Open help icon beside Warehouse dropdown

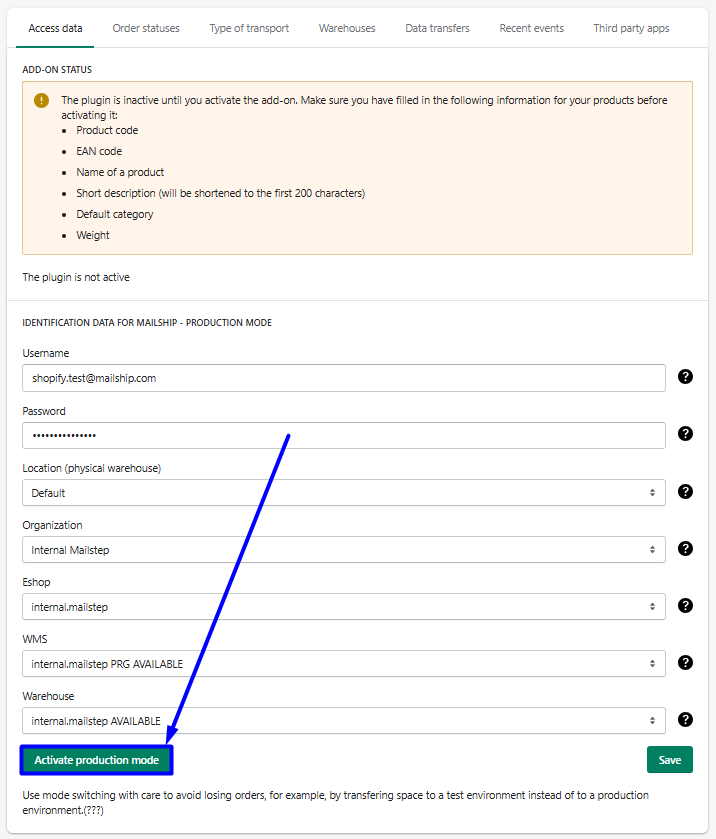tap(685, 719)
